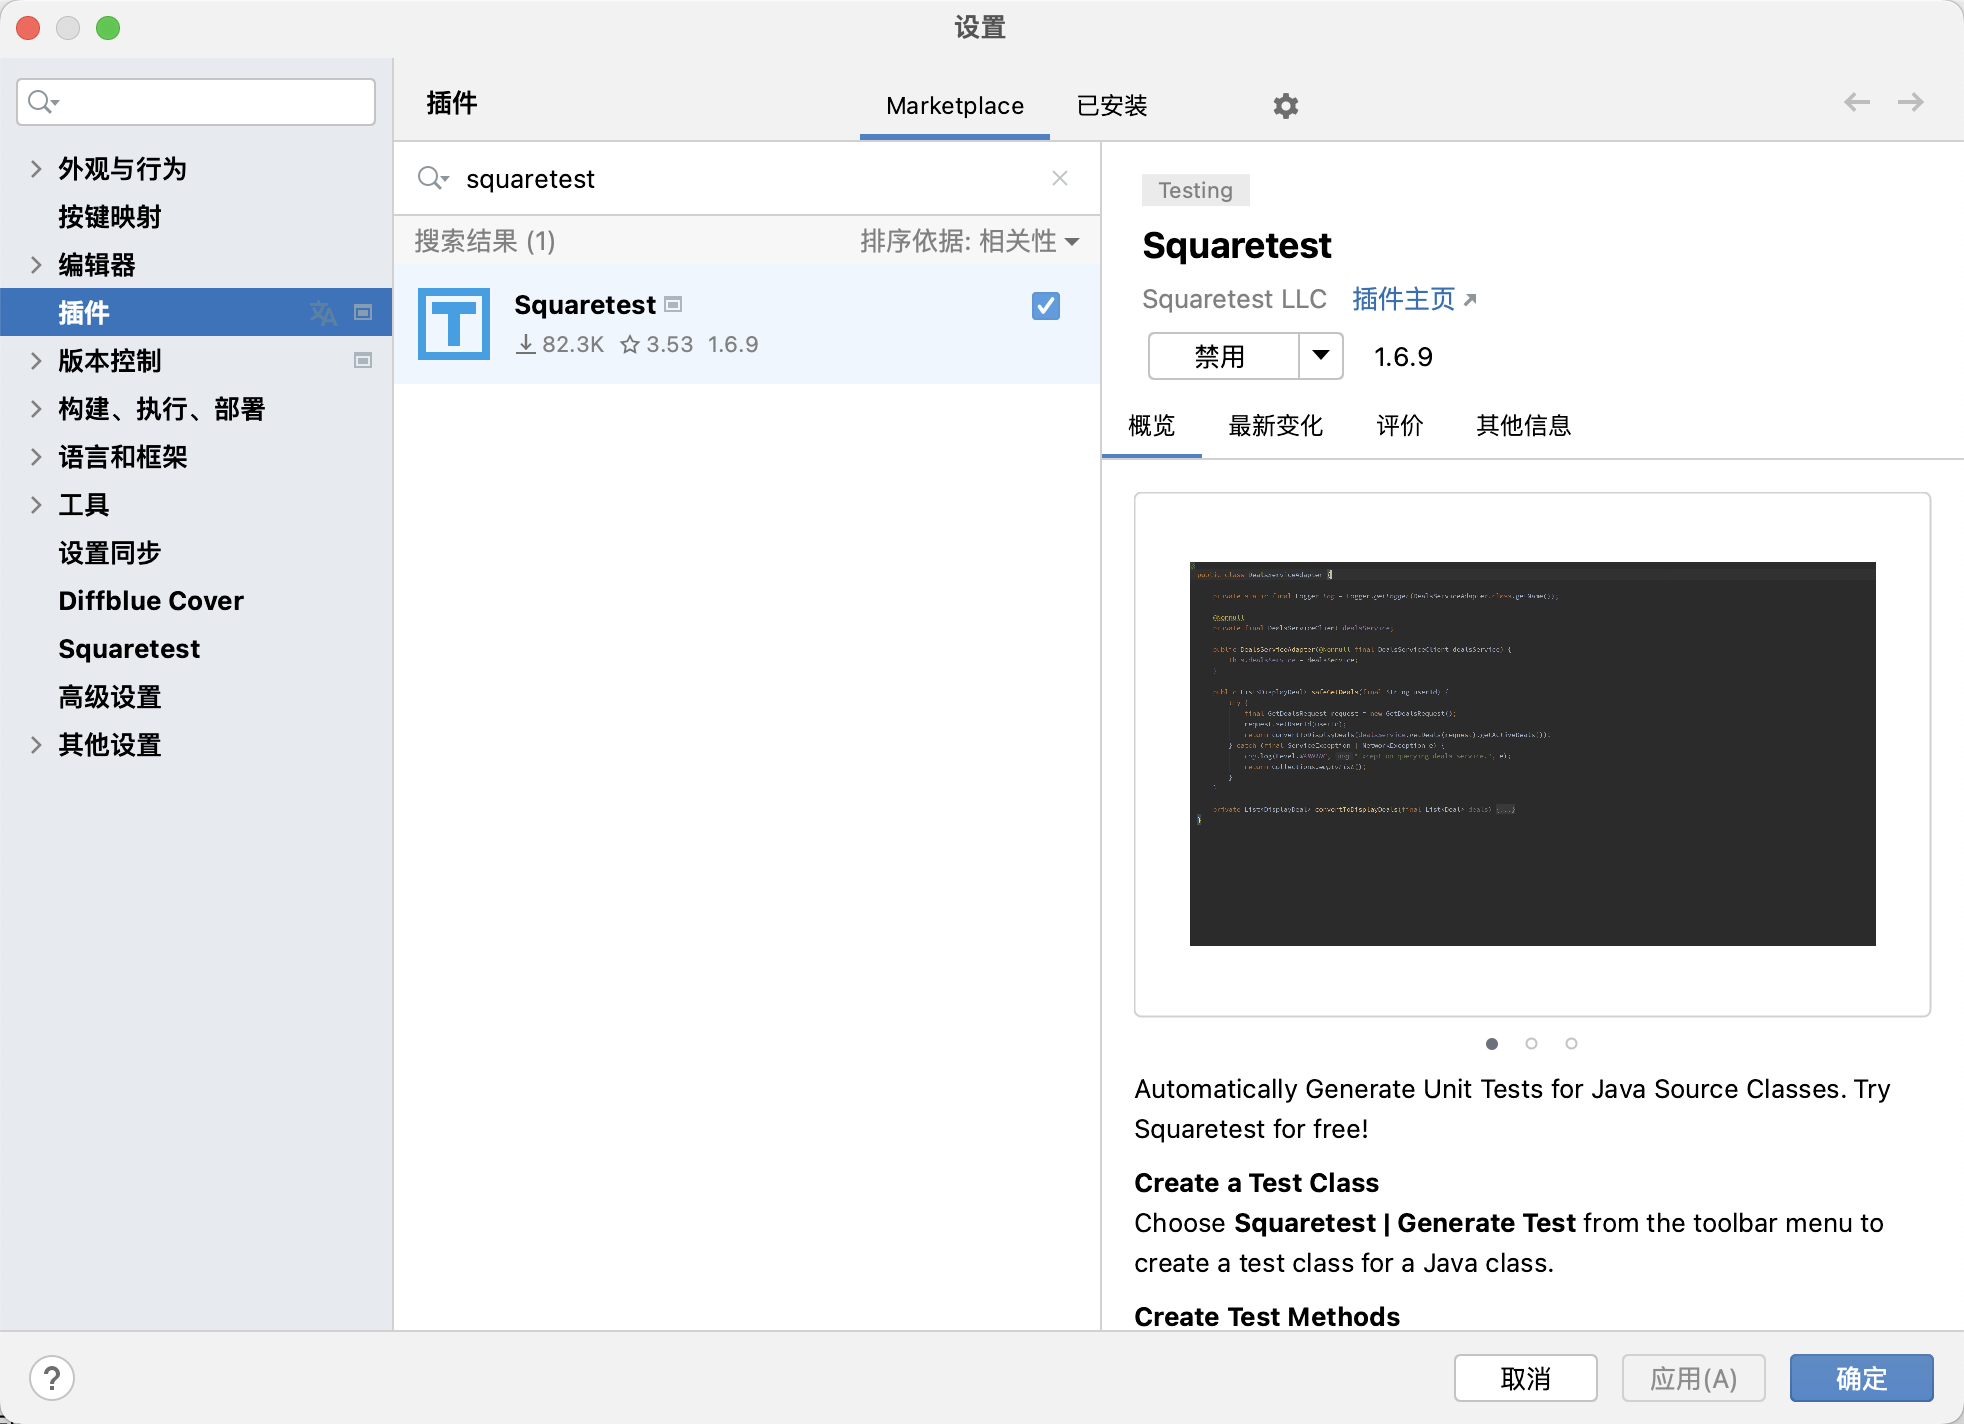Select the Squaretest search result row
Viewport: 1964px width, 1424px height.
pos(747,324)
